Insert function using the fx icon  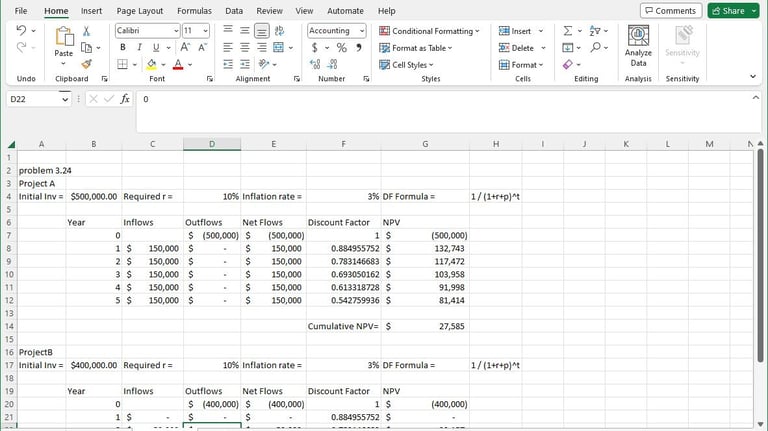click(125, 99)
